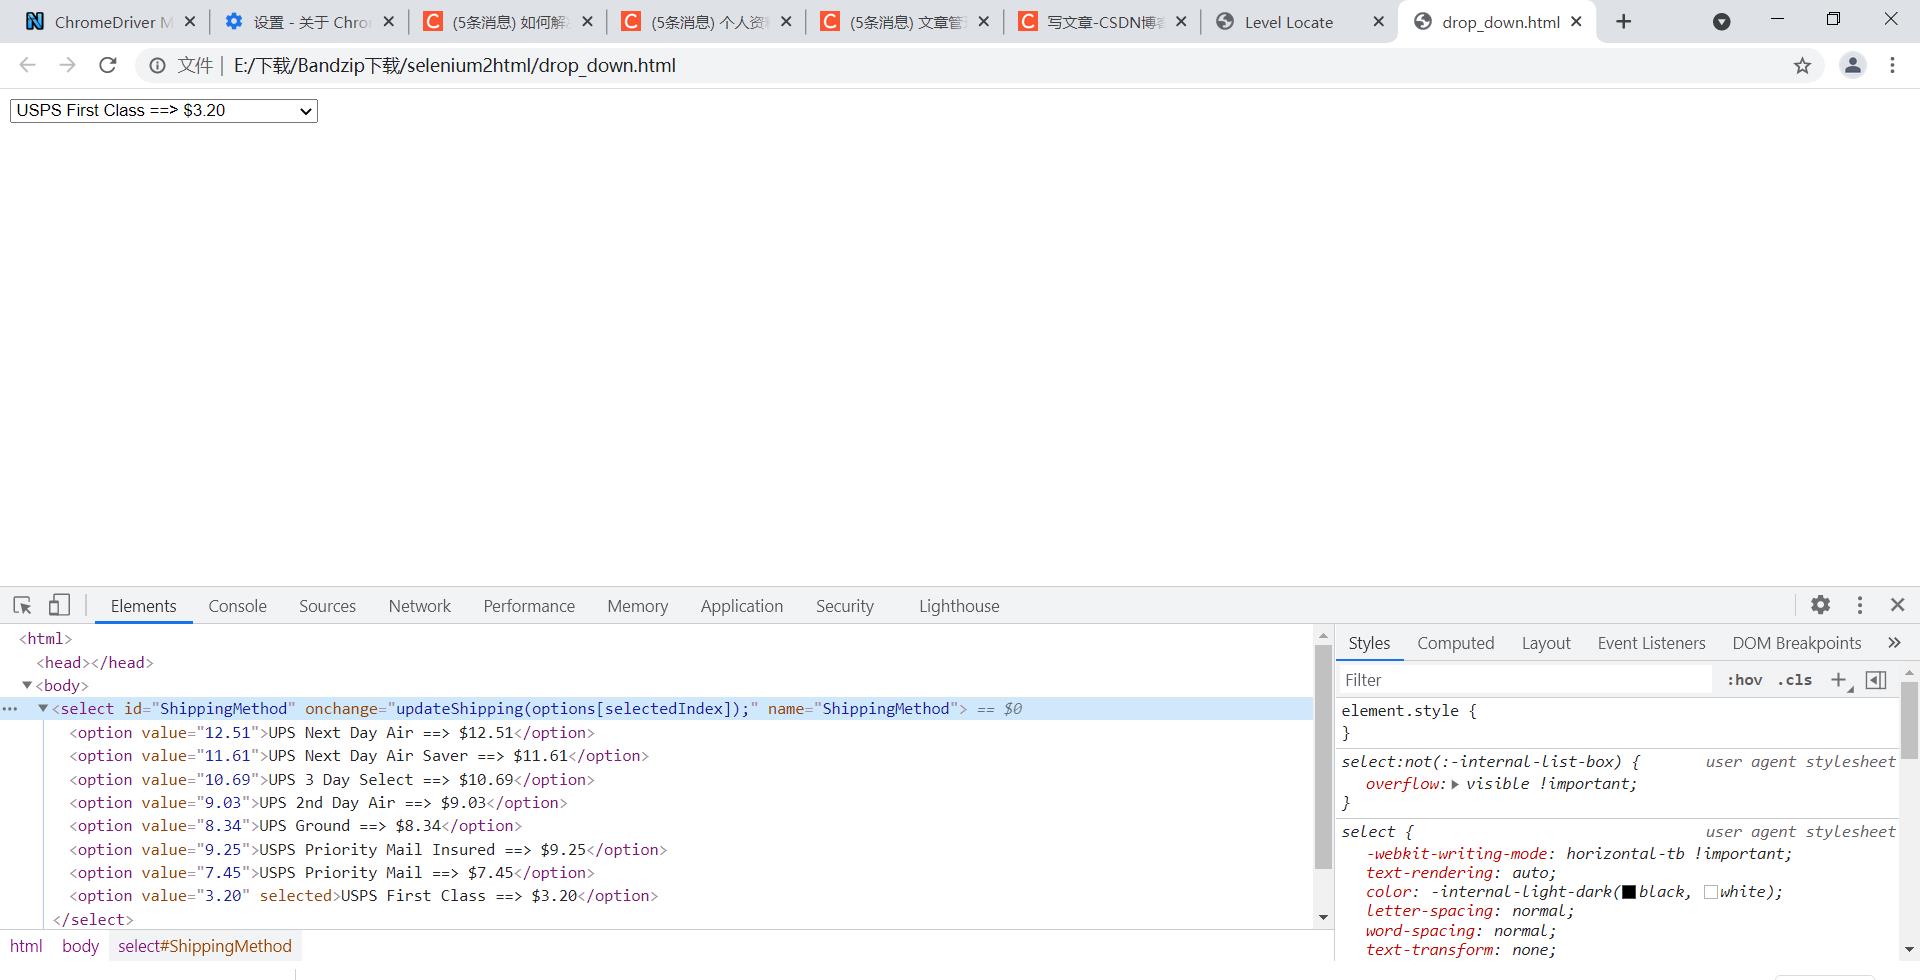Open the Chrome profile avatar menu
The width and height of the screenshot is (1920, 980).
pyautogui.click(x=1852, y=65)
